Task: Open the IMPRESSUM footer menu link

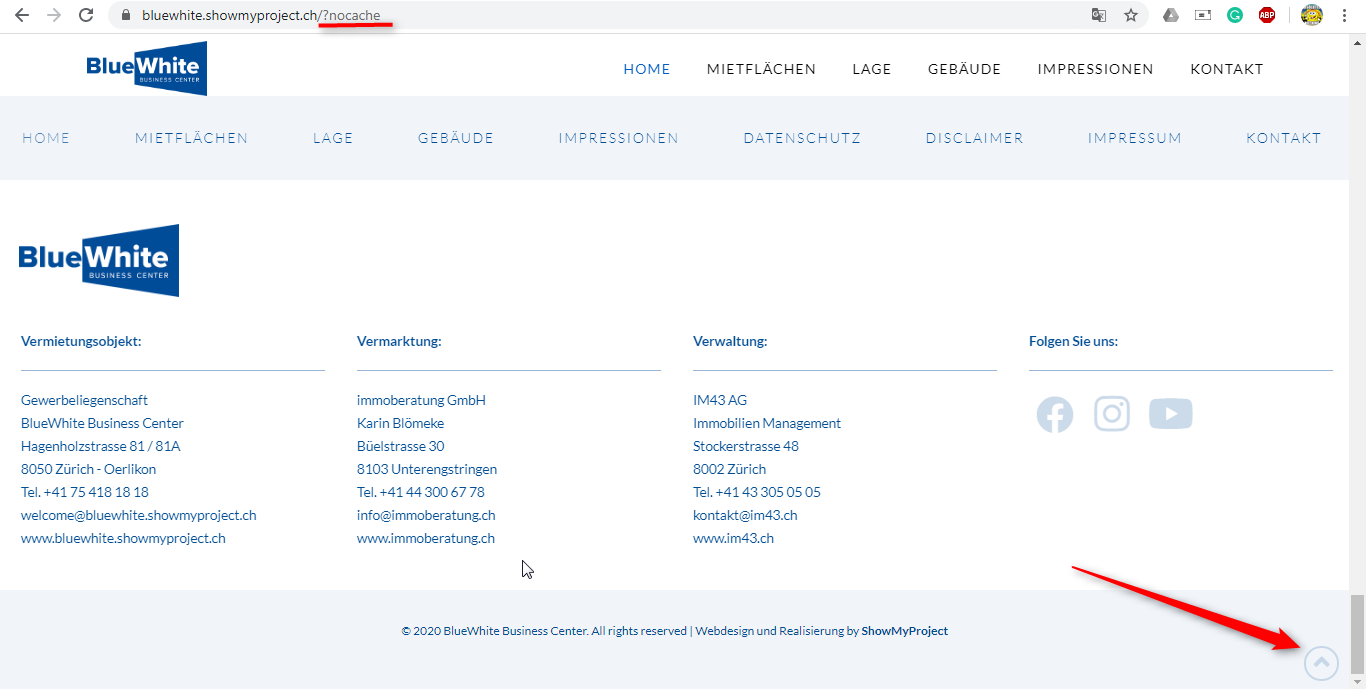Action: [1134, 138]
